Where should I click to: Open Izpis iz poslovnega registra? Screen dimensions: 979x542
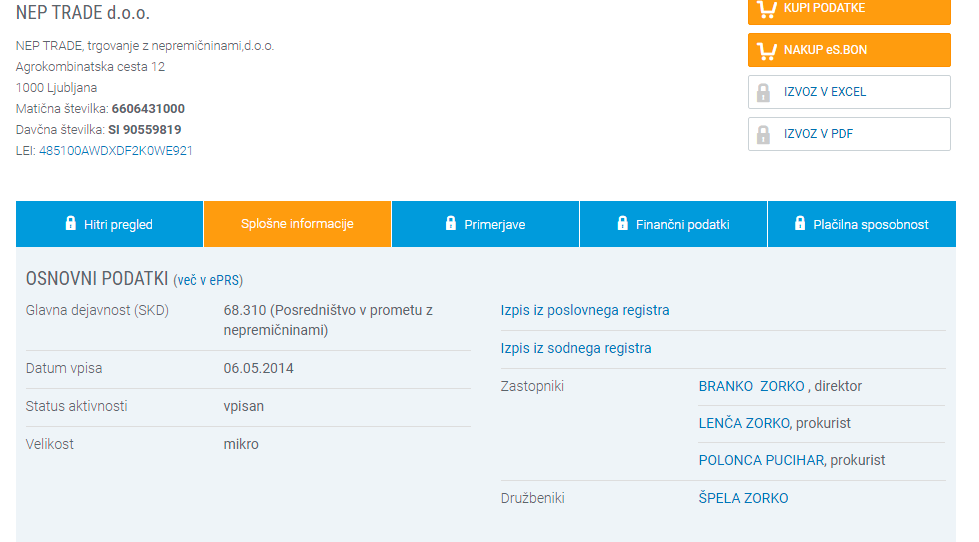coord(585,311)
